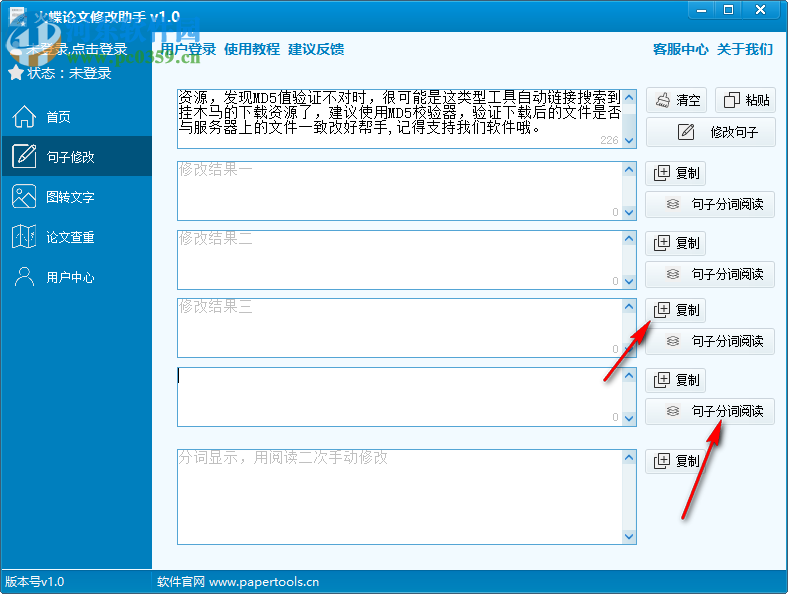Click the house icon beside 首页

[x=24, y=117]
